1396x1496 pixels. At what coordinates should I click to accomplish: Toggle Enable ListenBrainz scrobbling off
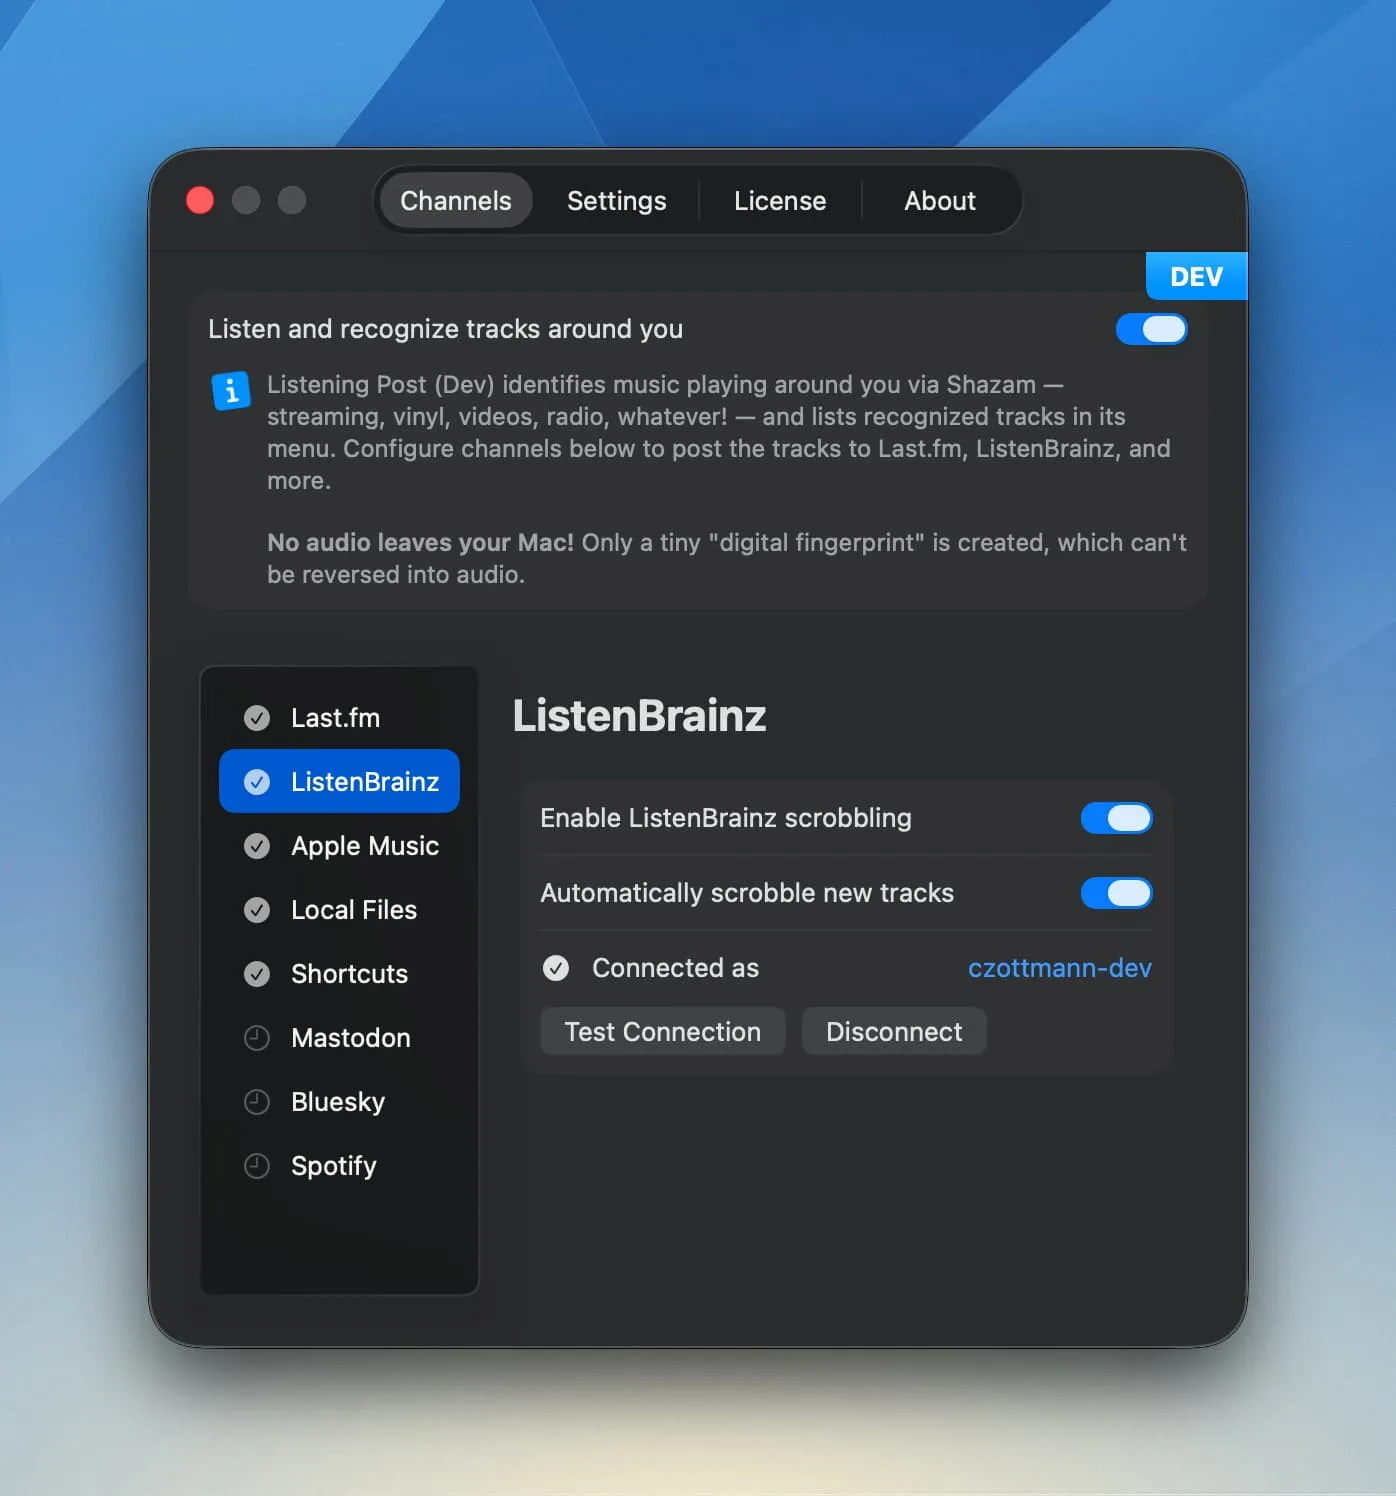[1116, 818]
